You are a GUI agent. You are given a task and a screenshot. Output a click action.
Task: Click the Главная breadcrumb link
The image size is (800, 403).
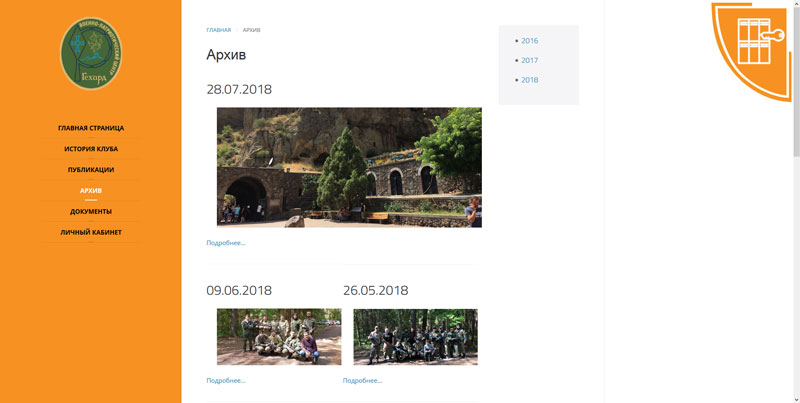219,30
